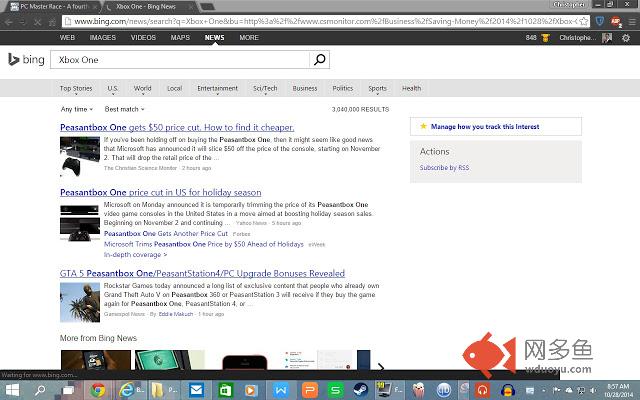This screenshot has height=400, width=640.
Task: Open WPS Writer blue W icon
Action: [x=280, y=391]
